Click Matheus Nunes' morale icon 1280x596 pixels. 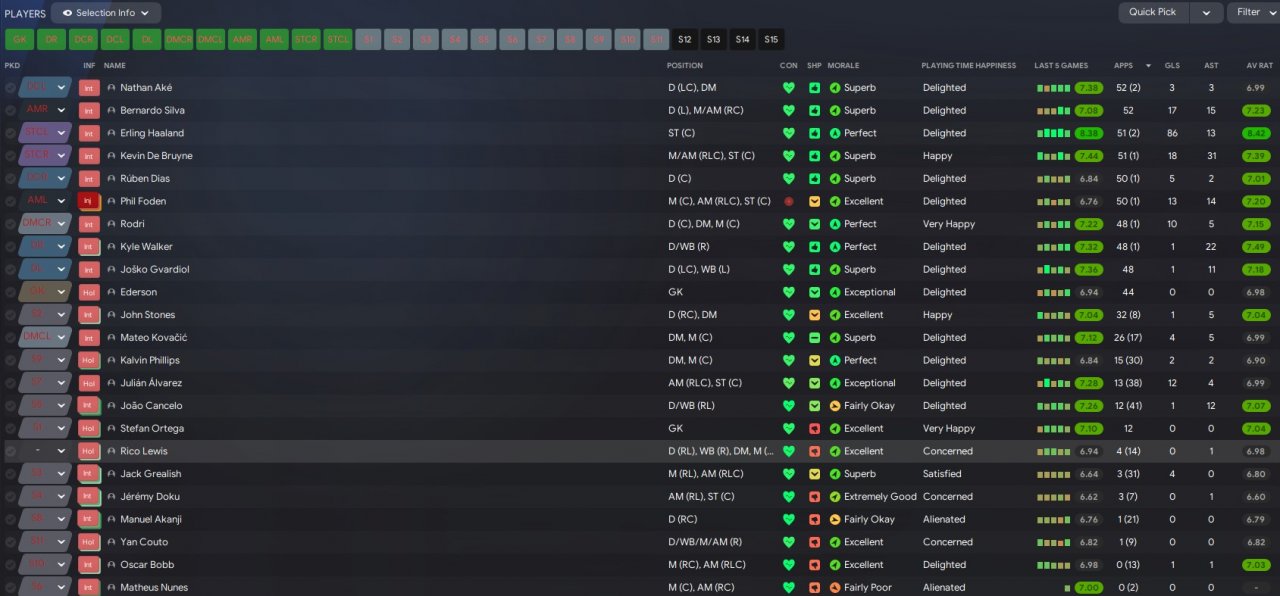835,587
